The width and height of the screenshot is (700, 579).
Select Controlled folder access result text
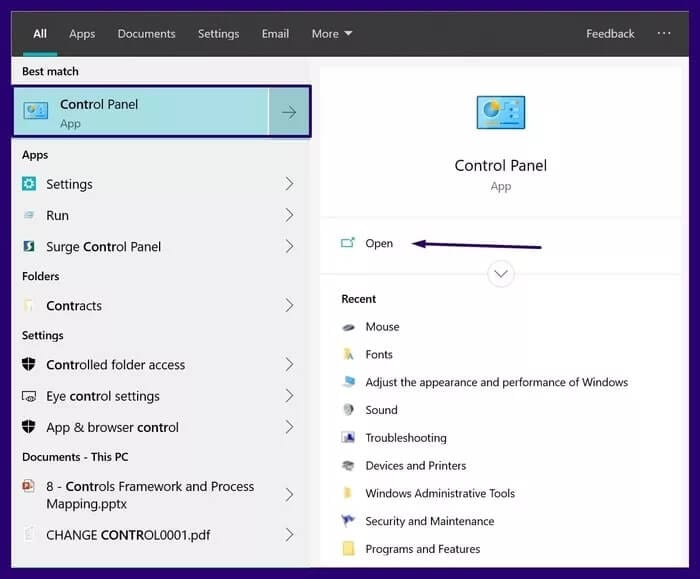coord(115,365)
